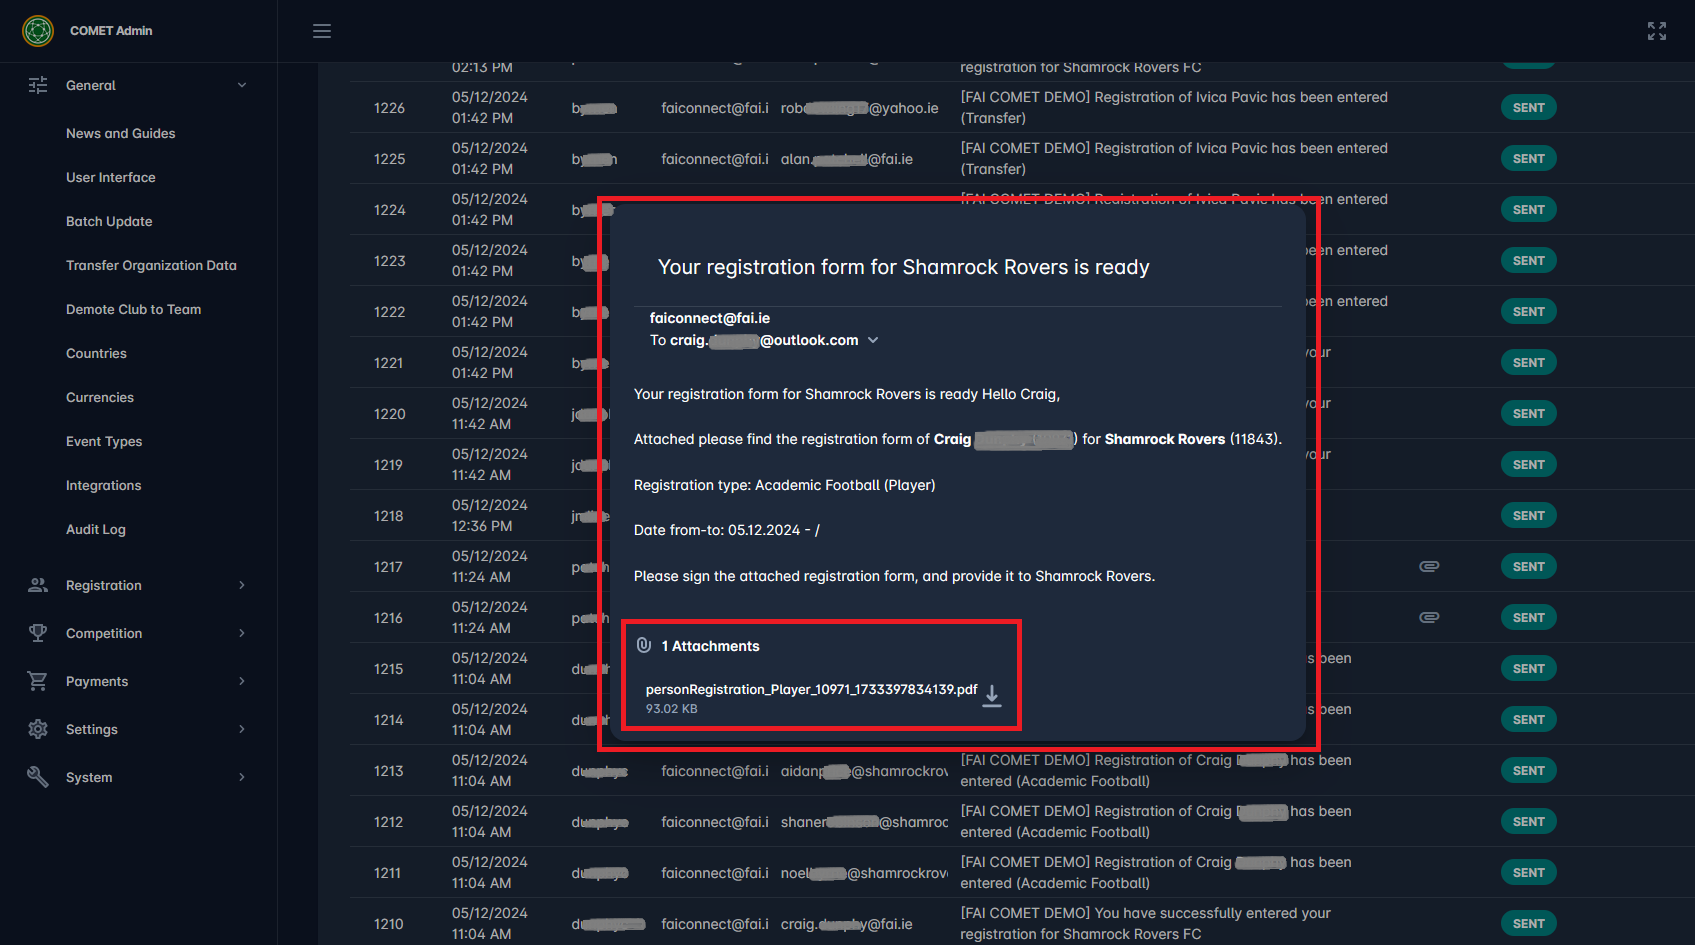Open News and Guides menu item
Viewport: 1695px width, 945px height.
120,133
